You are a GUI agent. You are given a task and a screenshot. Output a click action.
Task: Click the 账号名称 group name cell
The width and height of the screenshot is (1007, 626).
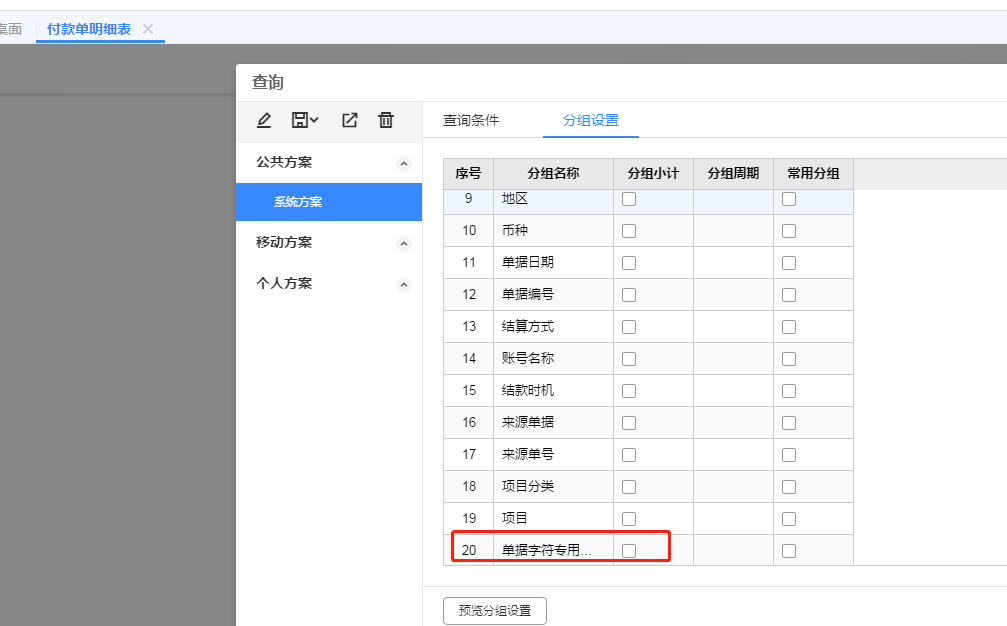tap(554, 358)
